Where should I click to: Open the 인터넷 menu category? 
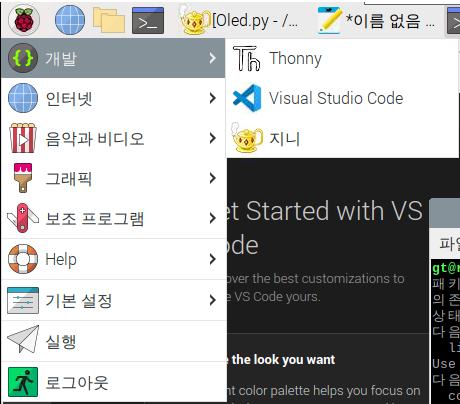tap(113, 98)
